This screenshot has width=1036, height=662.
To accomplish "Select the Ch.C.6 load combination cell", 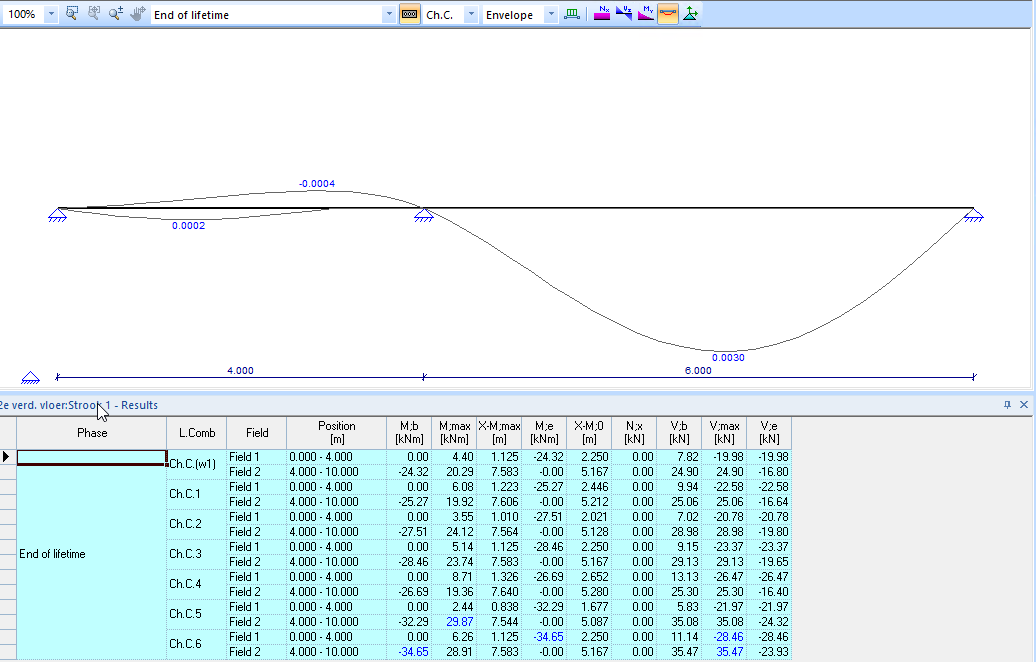I will pyautogui.click(x=197, y=644).
